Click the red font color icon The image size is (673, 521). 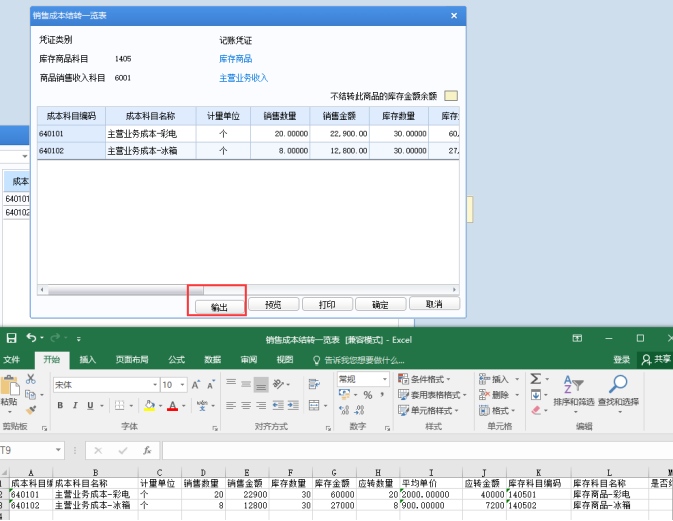point(173,406)
